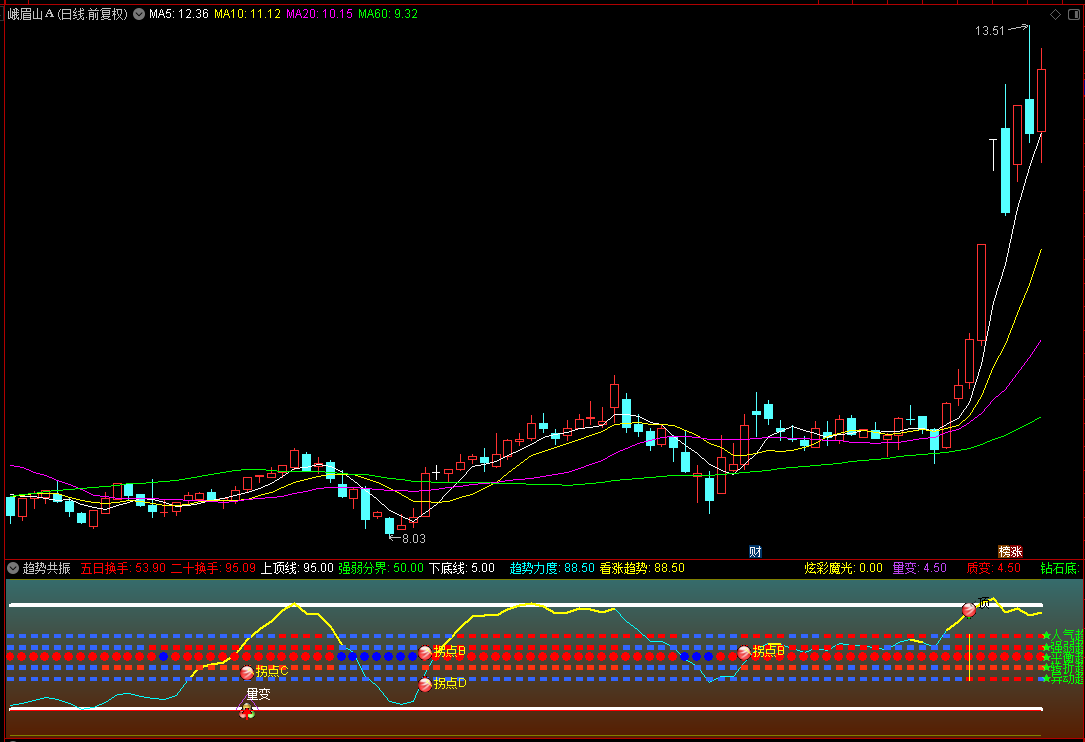The image size is (1085, 742).
Task: Click the red ball marker labeled 拐点C
Action: coord(247,672)
